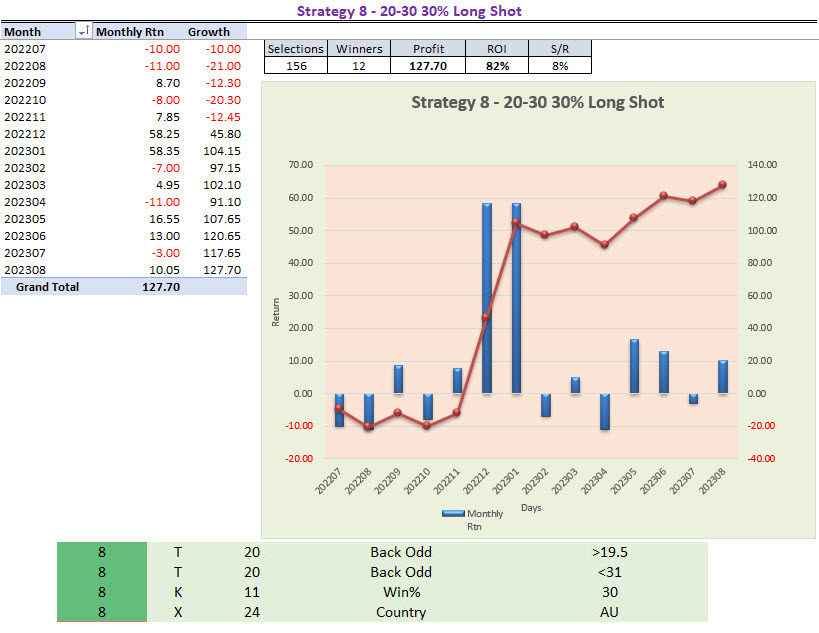Select the last red line marker at 202308
This screenshot has width=819, height=633.
(722, 185)
